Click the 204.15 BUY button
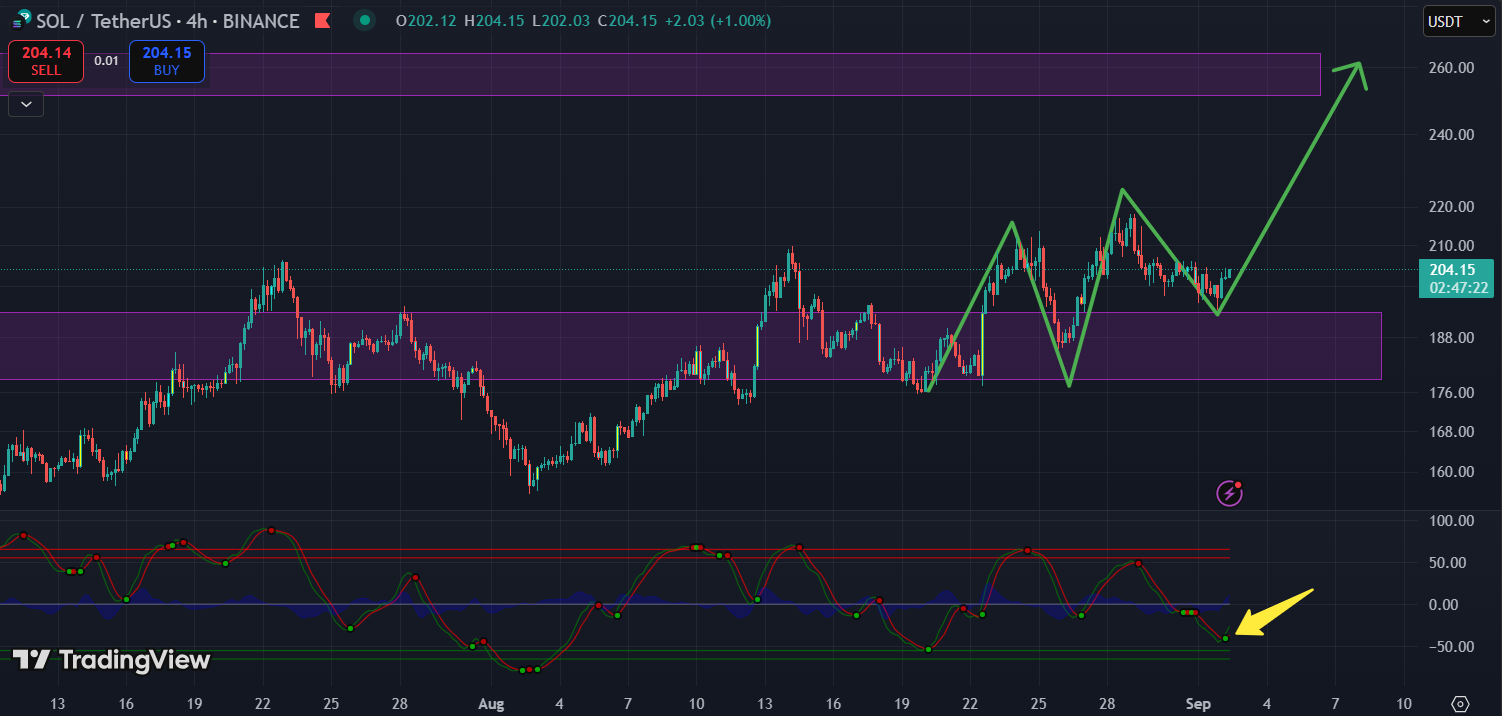The width and height of the screenshot is (1502, 716). (167, 61)
